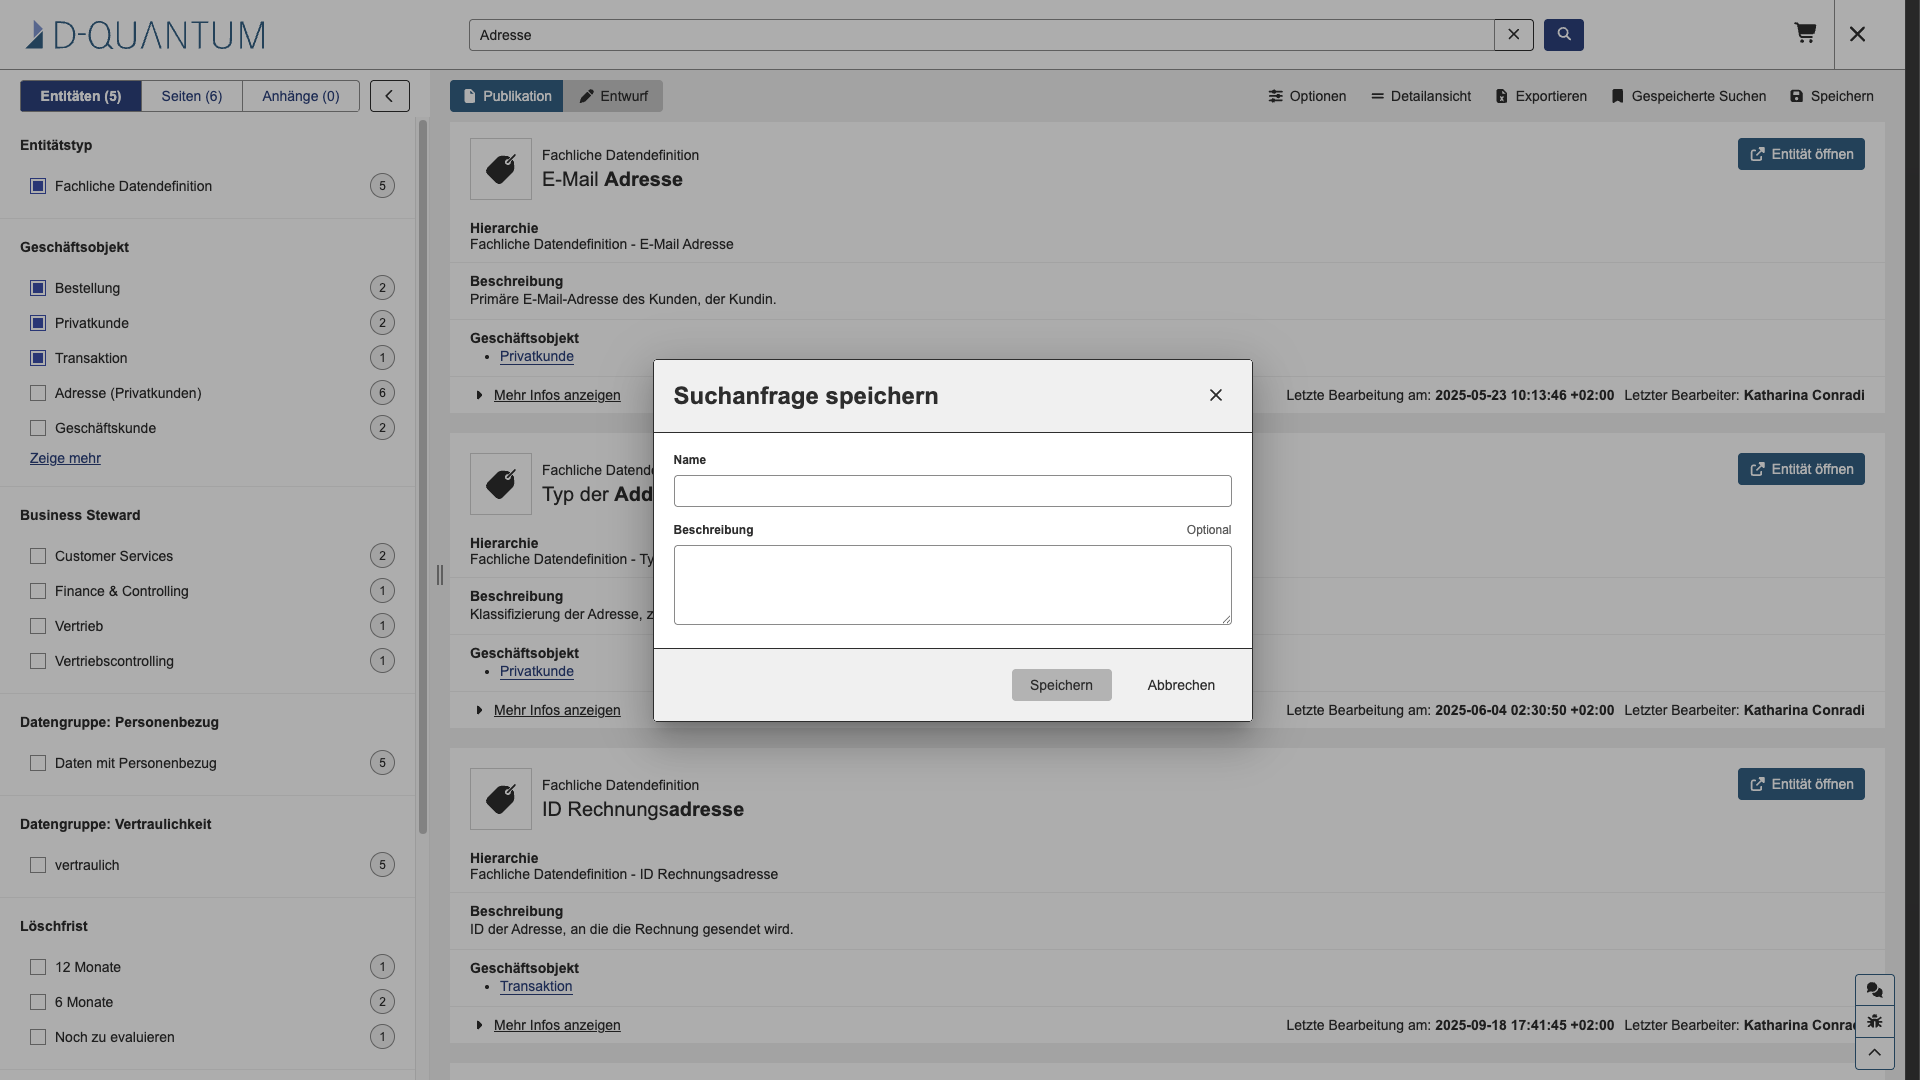Uncheck the Bestellung filter
This screenshot has width=1920, height=1080.
pos(38,288)
